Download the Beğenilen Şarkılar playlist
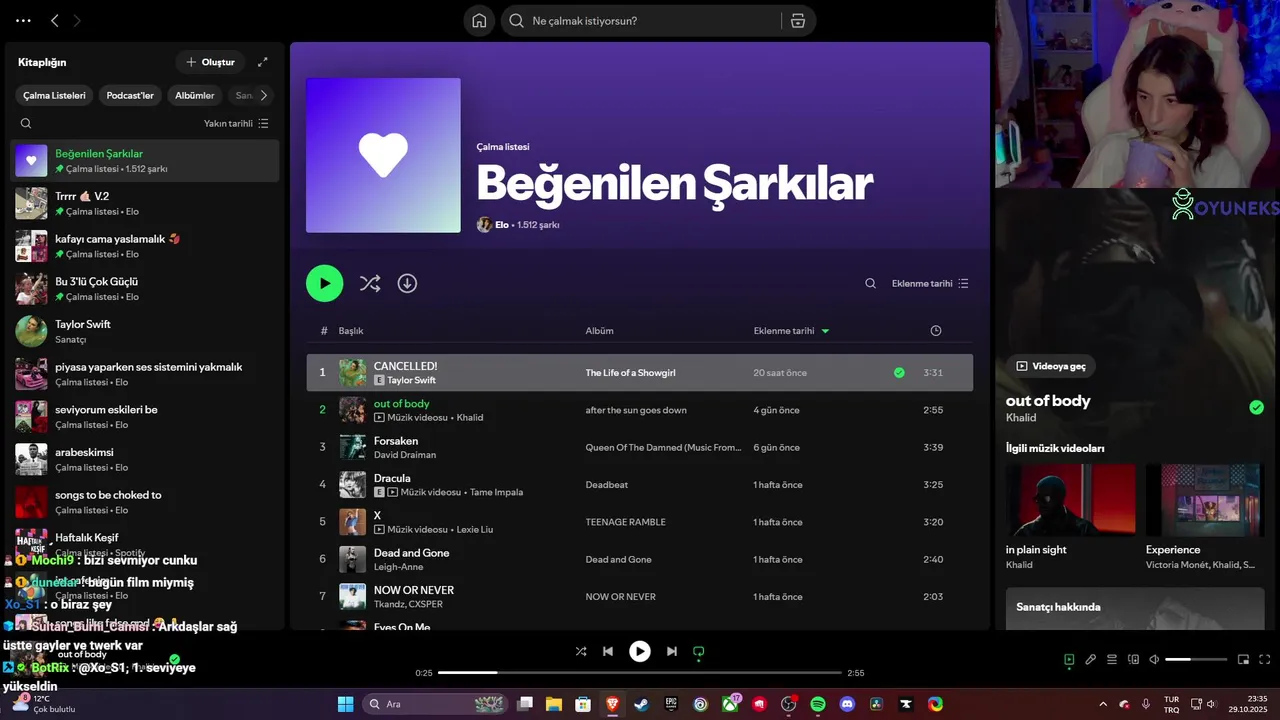 (407, 283)
